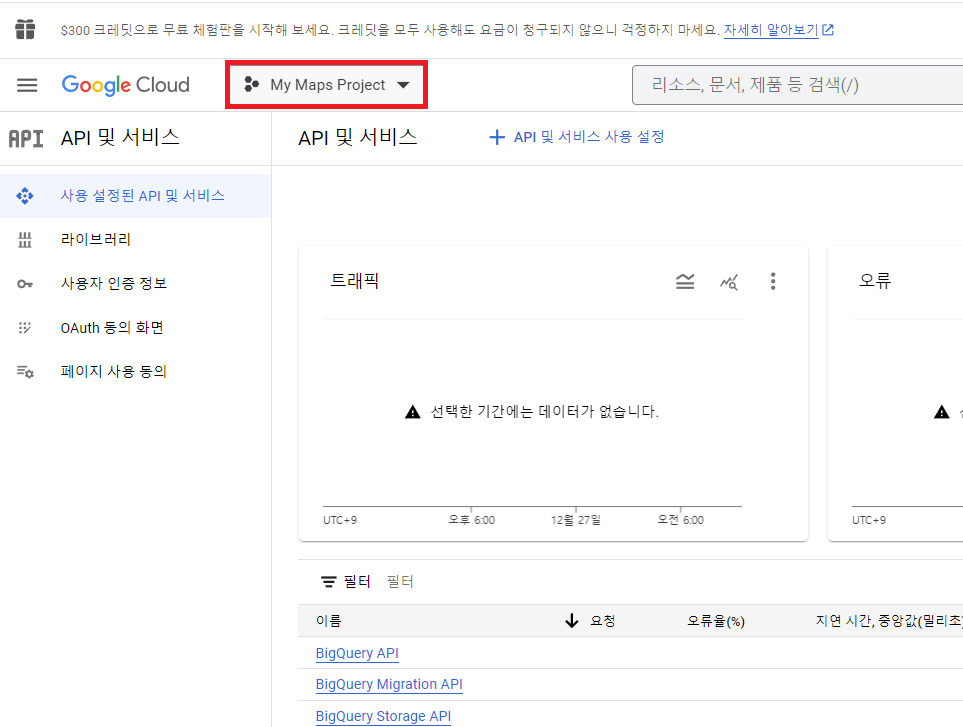Screen dimensions: 963x727
Task: Click the 오후 6:00 axis label
Action: pyautogui.click(x=471, y=520)
